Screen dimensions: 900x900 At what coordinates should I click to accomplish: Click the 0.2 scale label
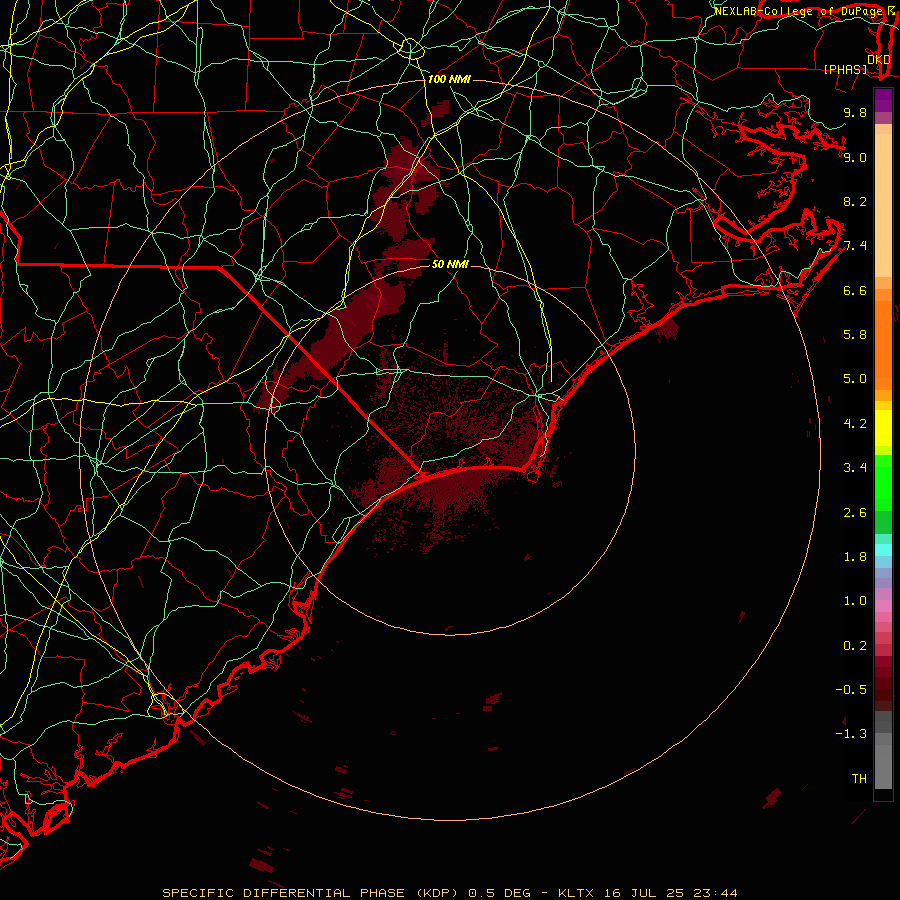click(855, 646)
